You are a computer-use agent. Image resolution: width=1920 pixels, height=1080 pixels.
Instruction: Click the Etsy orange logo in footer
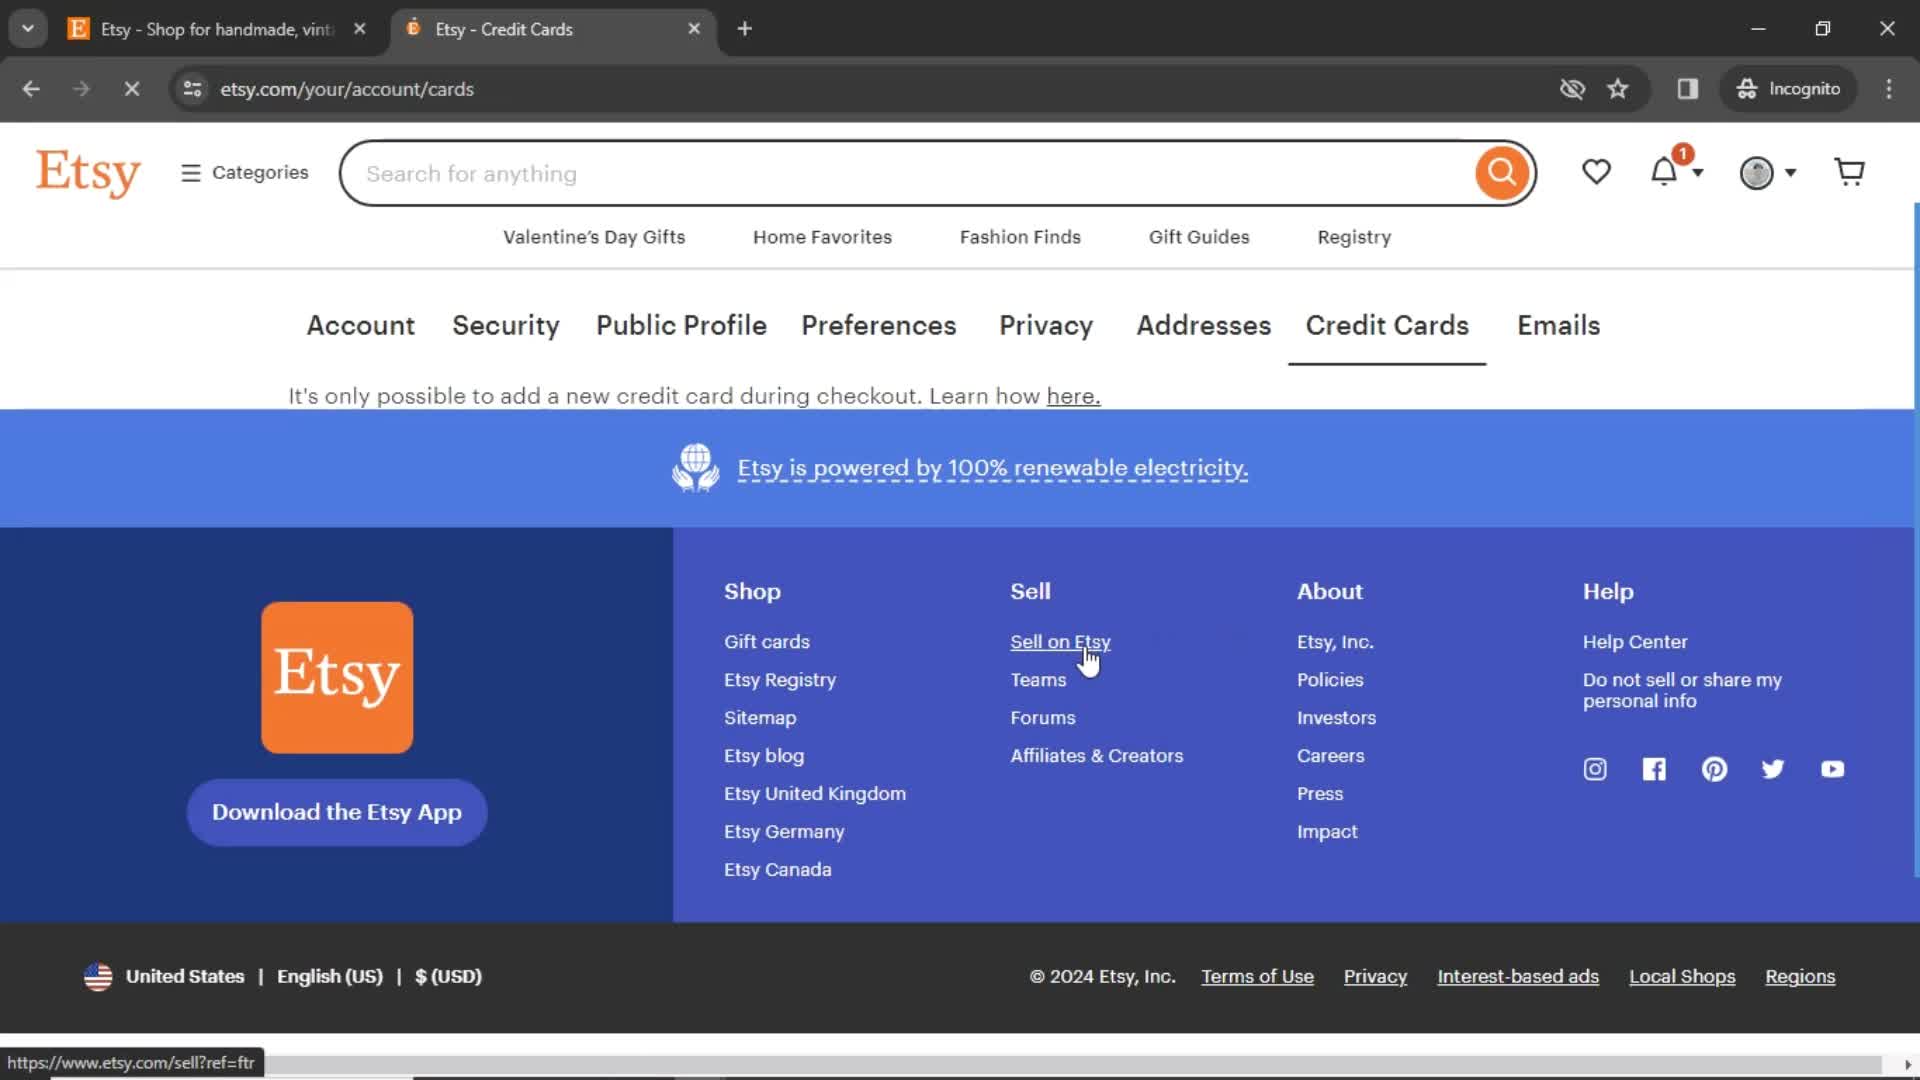tap(336, 678)
